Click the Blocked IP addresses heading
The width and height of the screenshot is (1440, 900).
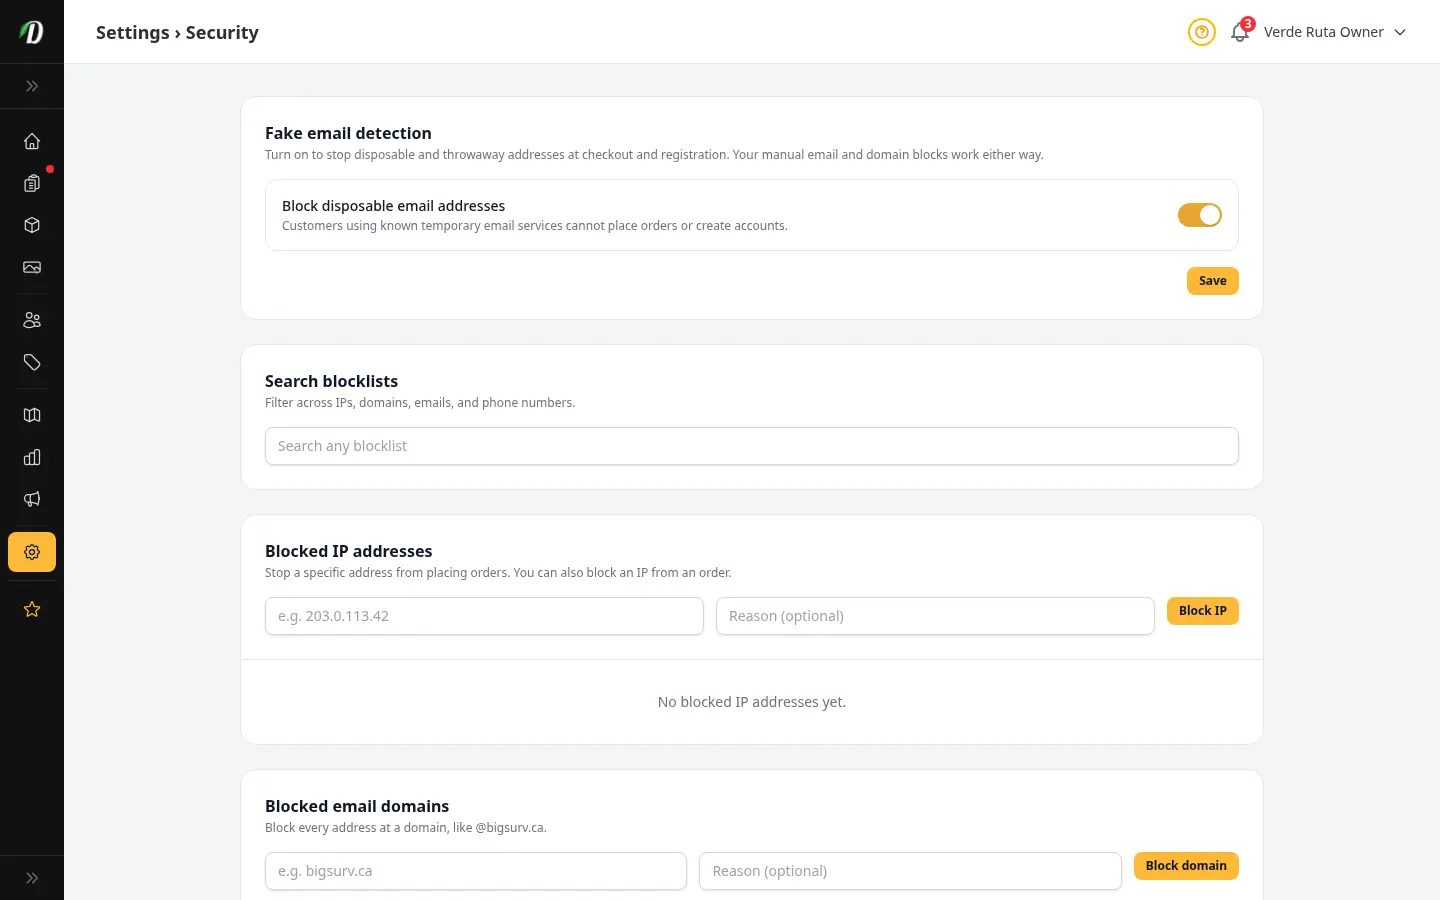348,551
